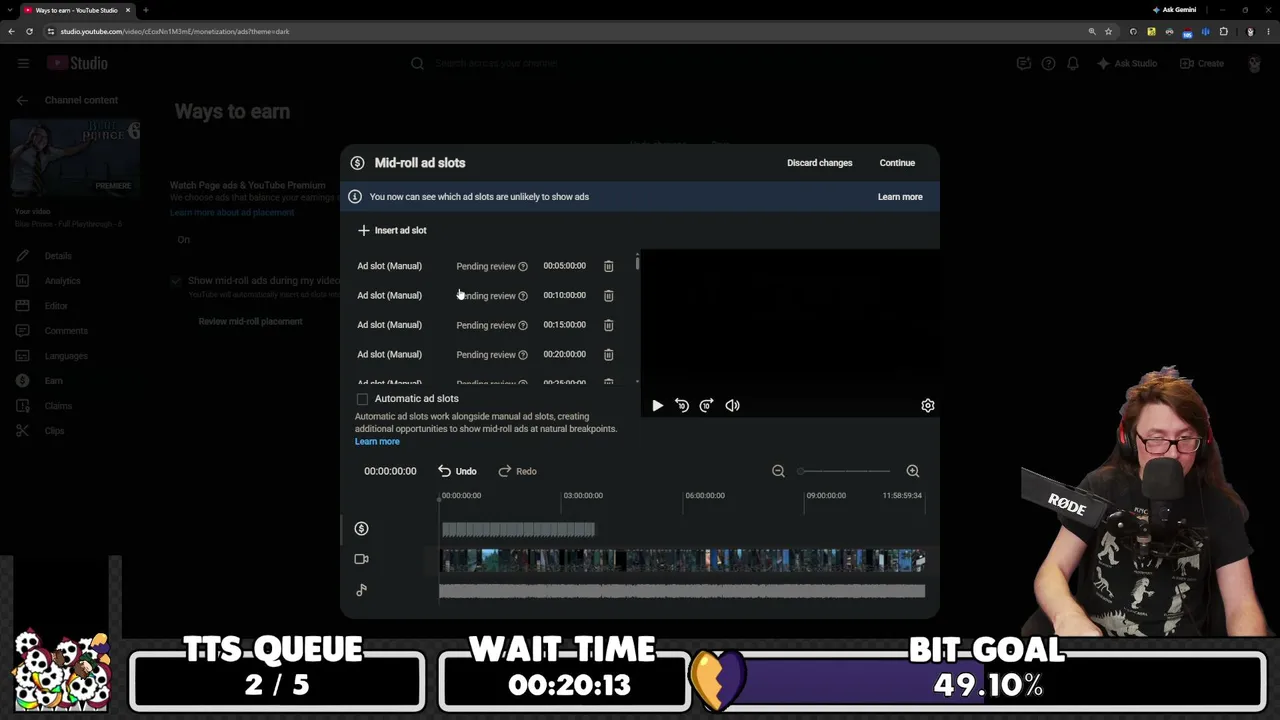Open Comments in the Studio sidebar

pos(66,331)
